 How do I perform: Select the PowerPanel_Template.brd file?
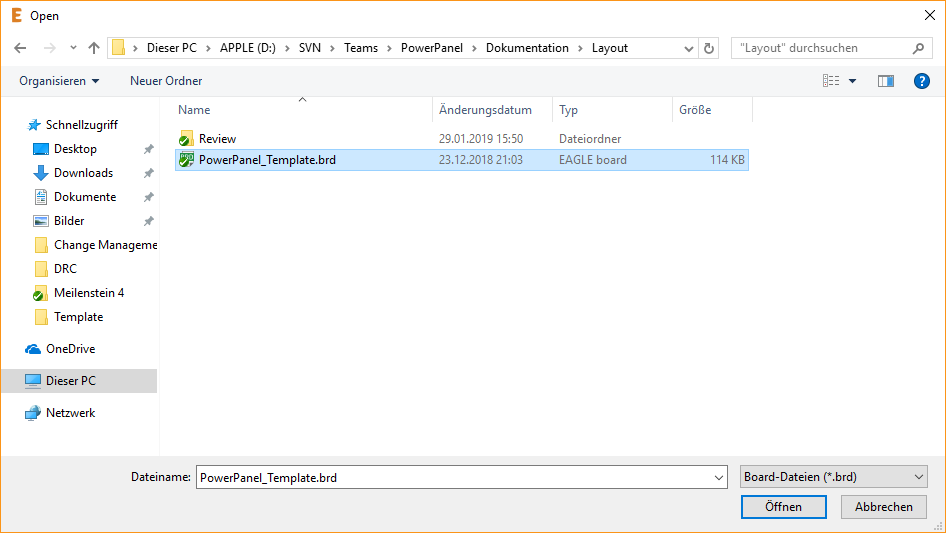tap(267, 160)
